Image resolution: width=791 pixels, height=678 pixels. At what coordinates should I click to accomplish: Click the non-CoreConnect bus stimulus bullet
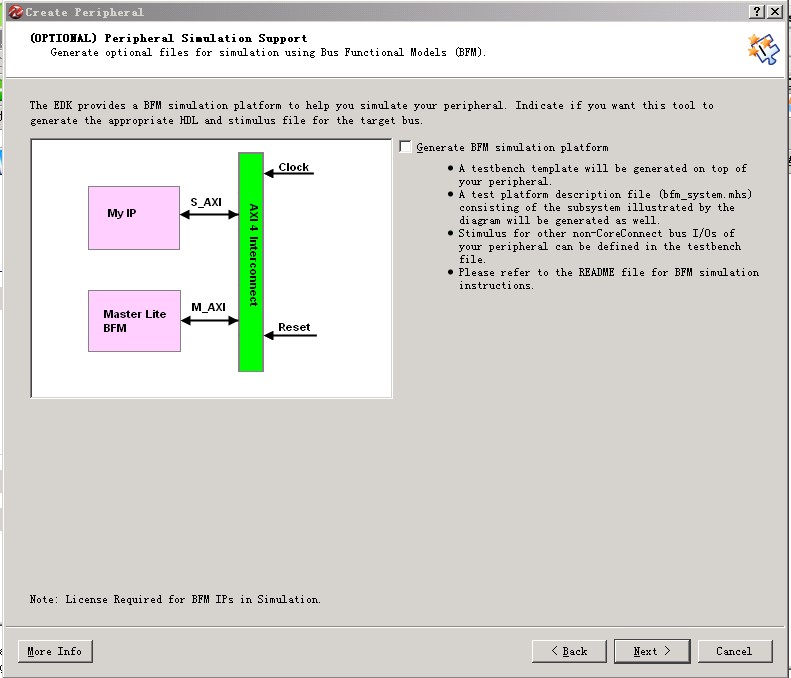pos(600,246)
